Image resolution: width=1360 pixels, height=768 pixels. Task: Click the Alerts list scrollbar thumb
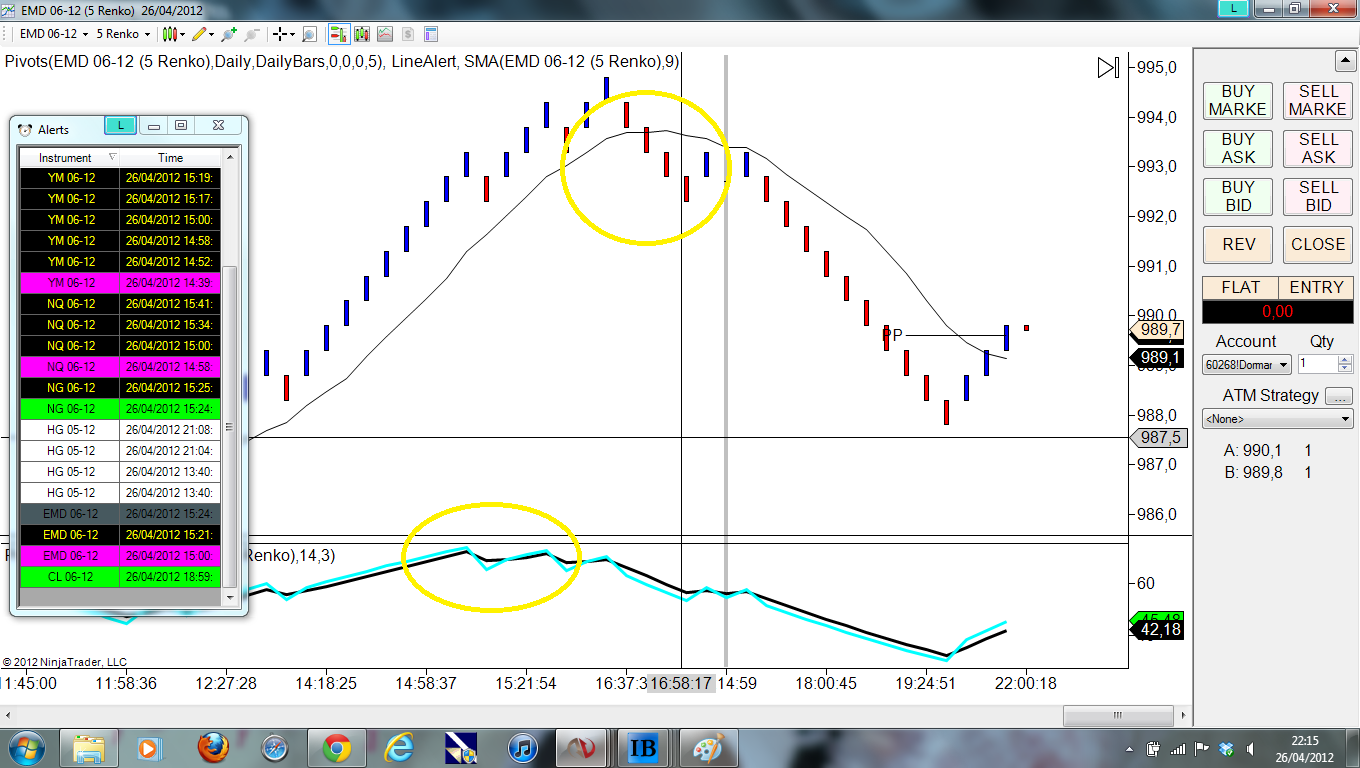tap(230, 427)
